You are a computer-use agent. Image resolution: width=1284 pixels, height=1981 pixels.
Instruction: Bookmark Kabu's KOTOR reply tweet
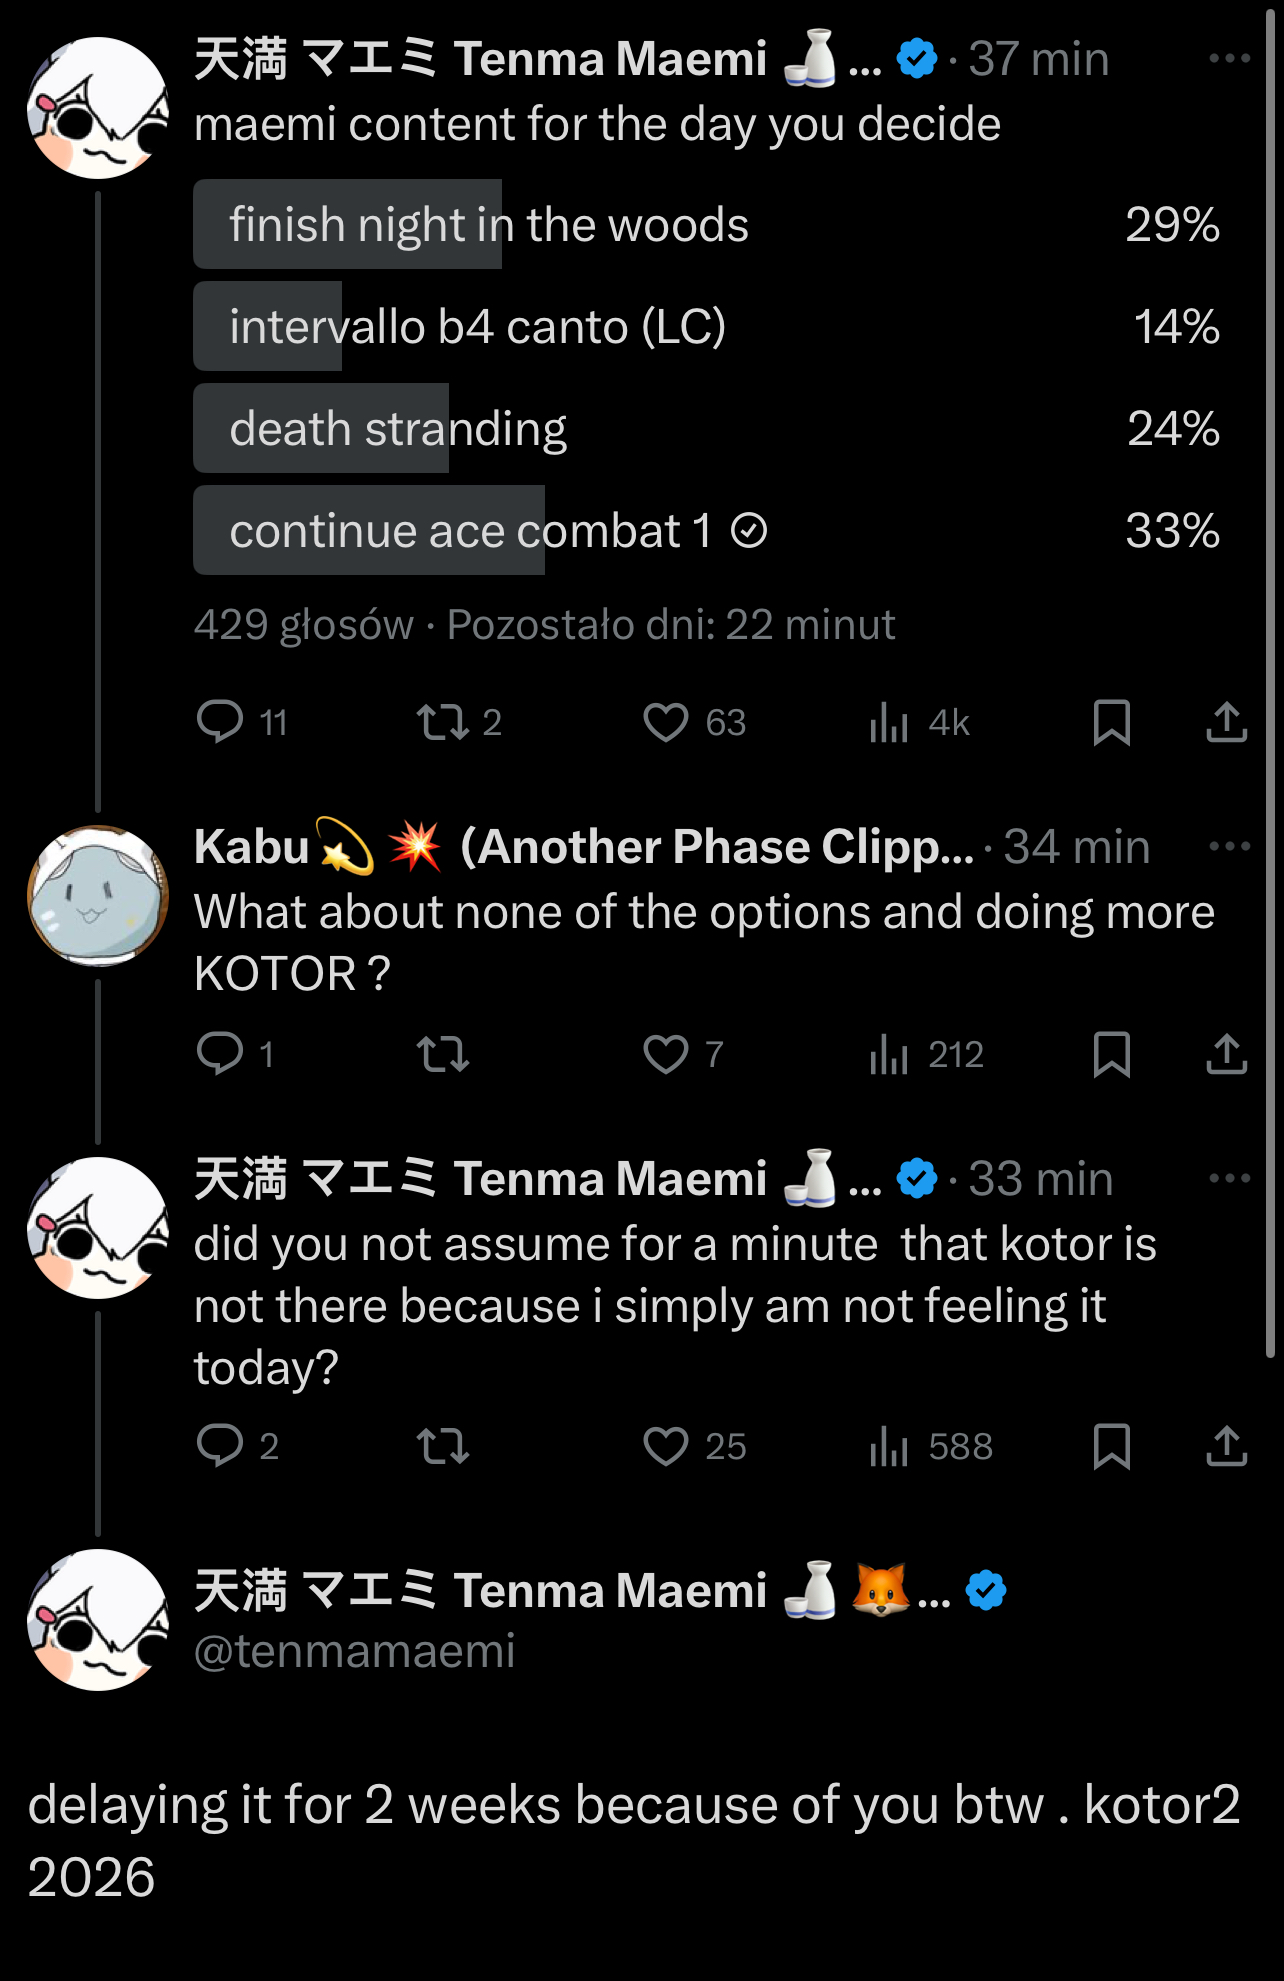[1111, 1054]
